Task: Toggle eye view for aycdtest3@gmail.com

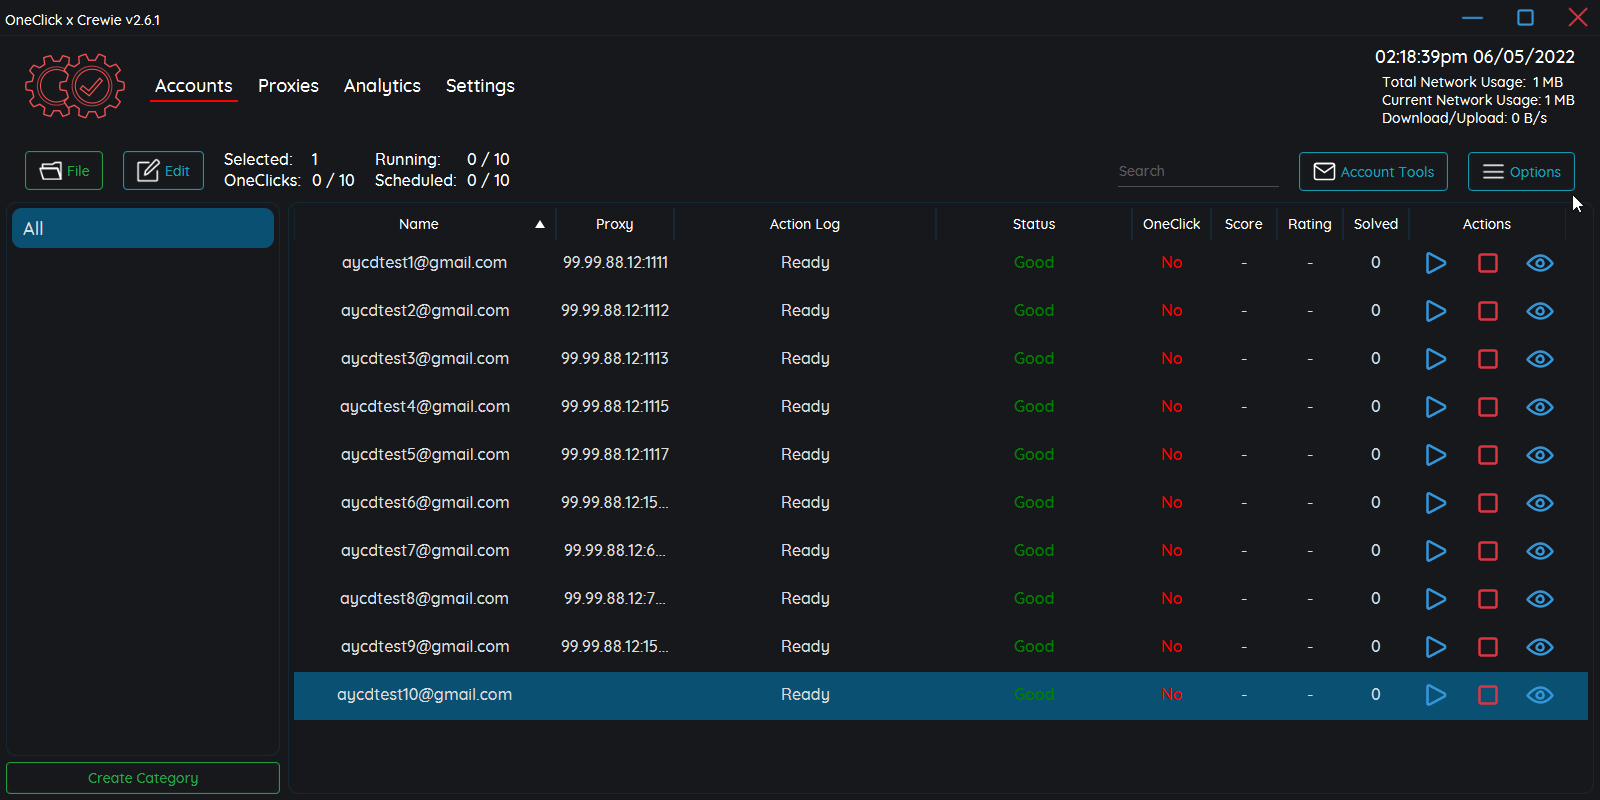Action: [1539, 359]
